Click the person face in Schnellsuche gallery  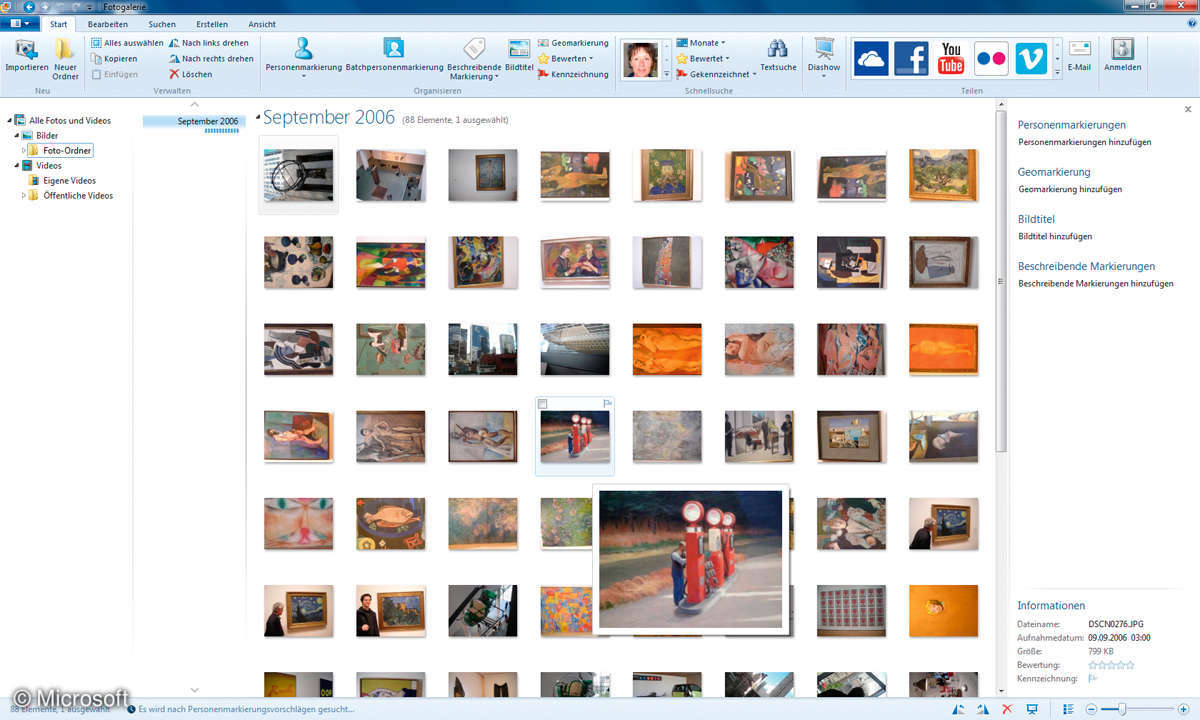[x=640, y=60]
